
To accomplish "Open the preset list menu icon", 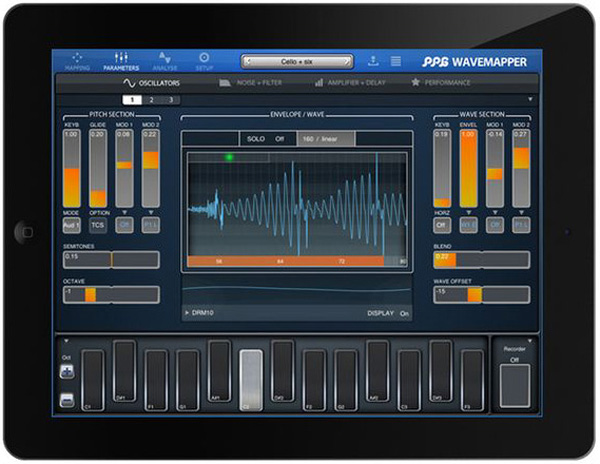I will click(x=396, y=61).
